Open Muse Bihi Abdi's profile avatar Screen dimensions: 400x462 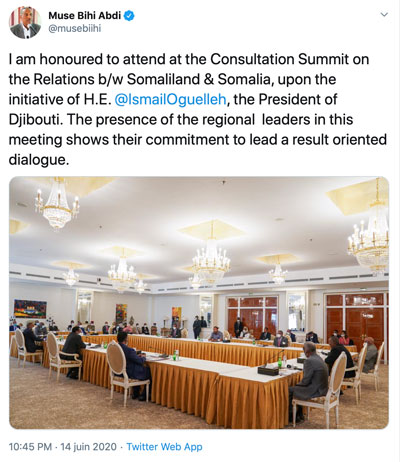tap(25, 23)
